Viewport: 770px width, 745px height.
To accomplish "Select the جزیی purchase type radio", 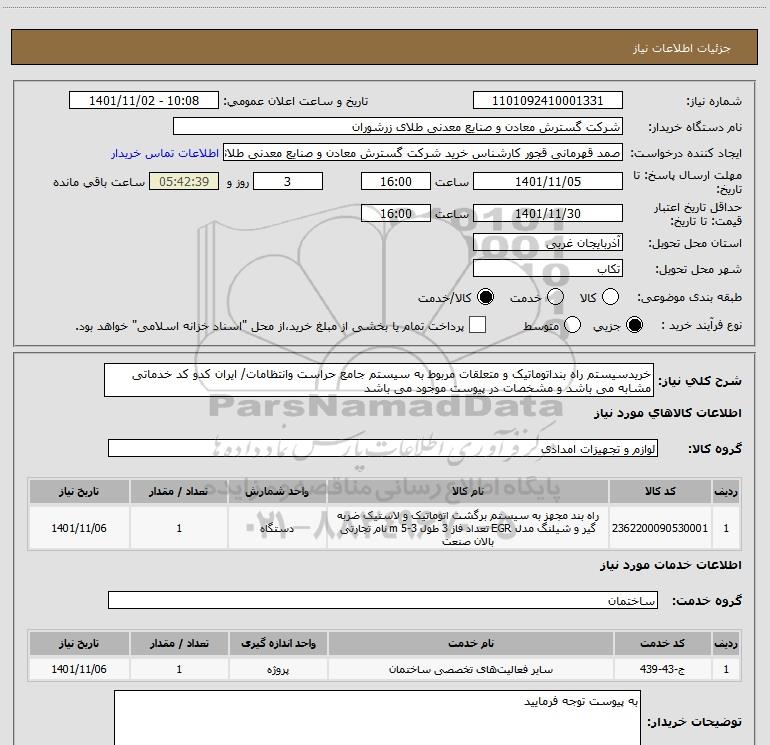I will point(634,325).
